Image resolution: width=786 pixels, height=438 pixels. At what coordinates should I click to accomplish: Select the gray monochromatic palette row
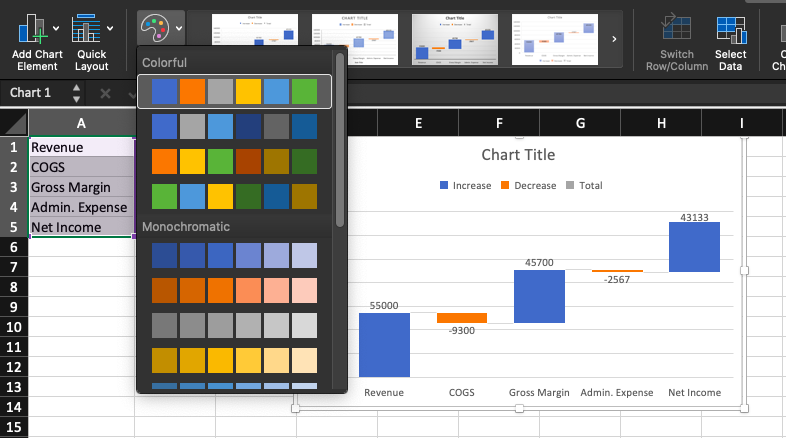click(x=234, y=325)
